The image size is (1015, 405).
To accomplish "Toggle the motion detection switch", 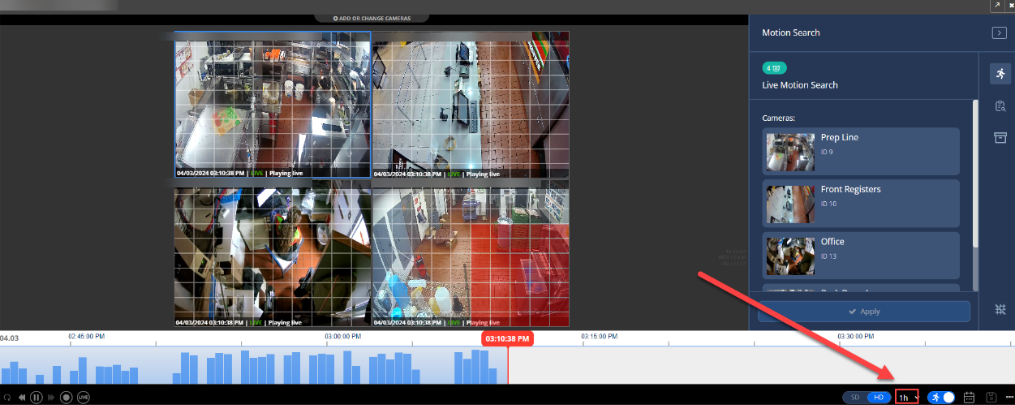I will click(941, 397).
